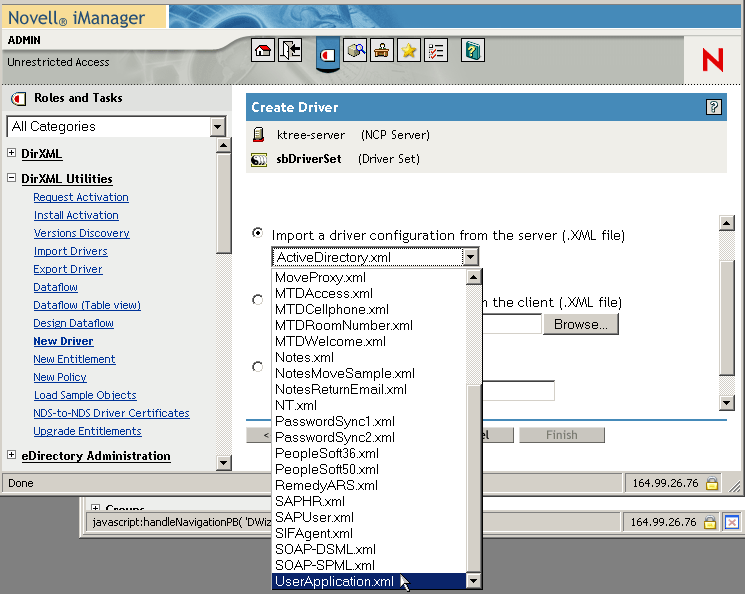745x594 pixels.
Task: Click the Create Driver help question icon
Action: [x=714, y=107]
